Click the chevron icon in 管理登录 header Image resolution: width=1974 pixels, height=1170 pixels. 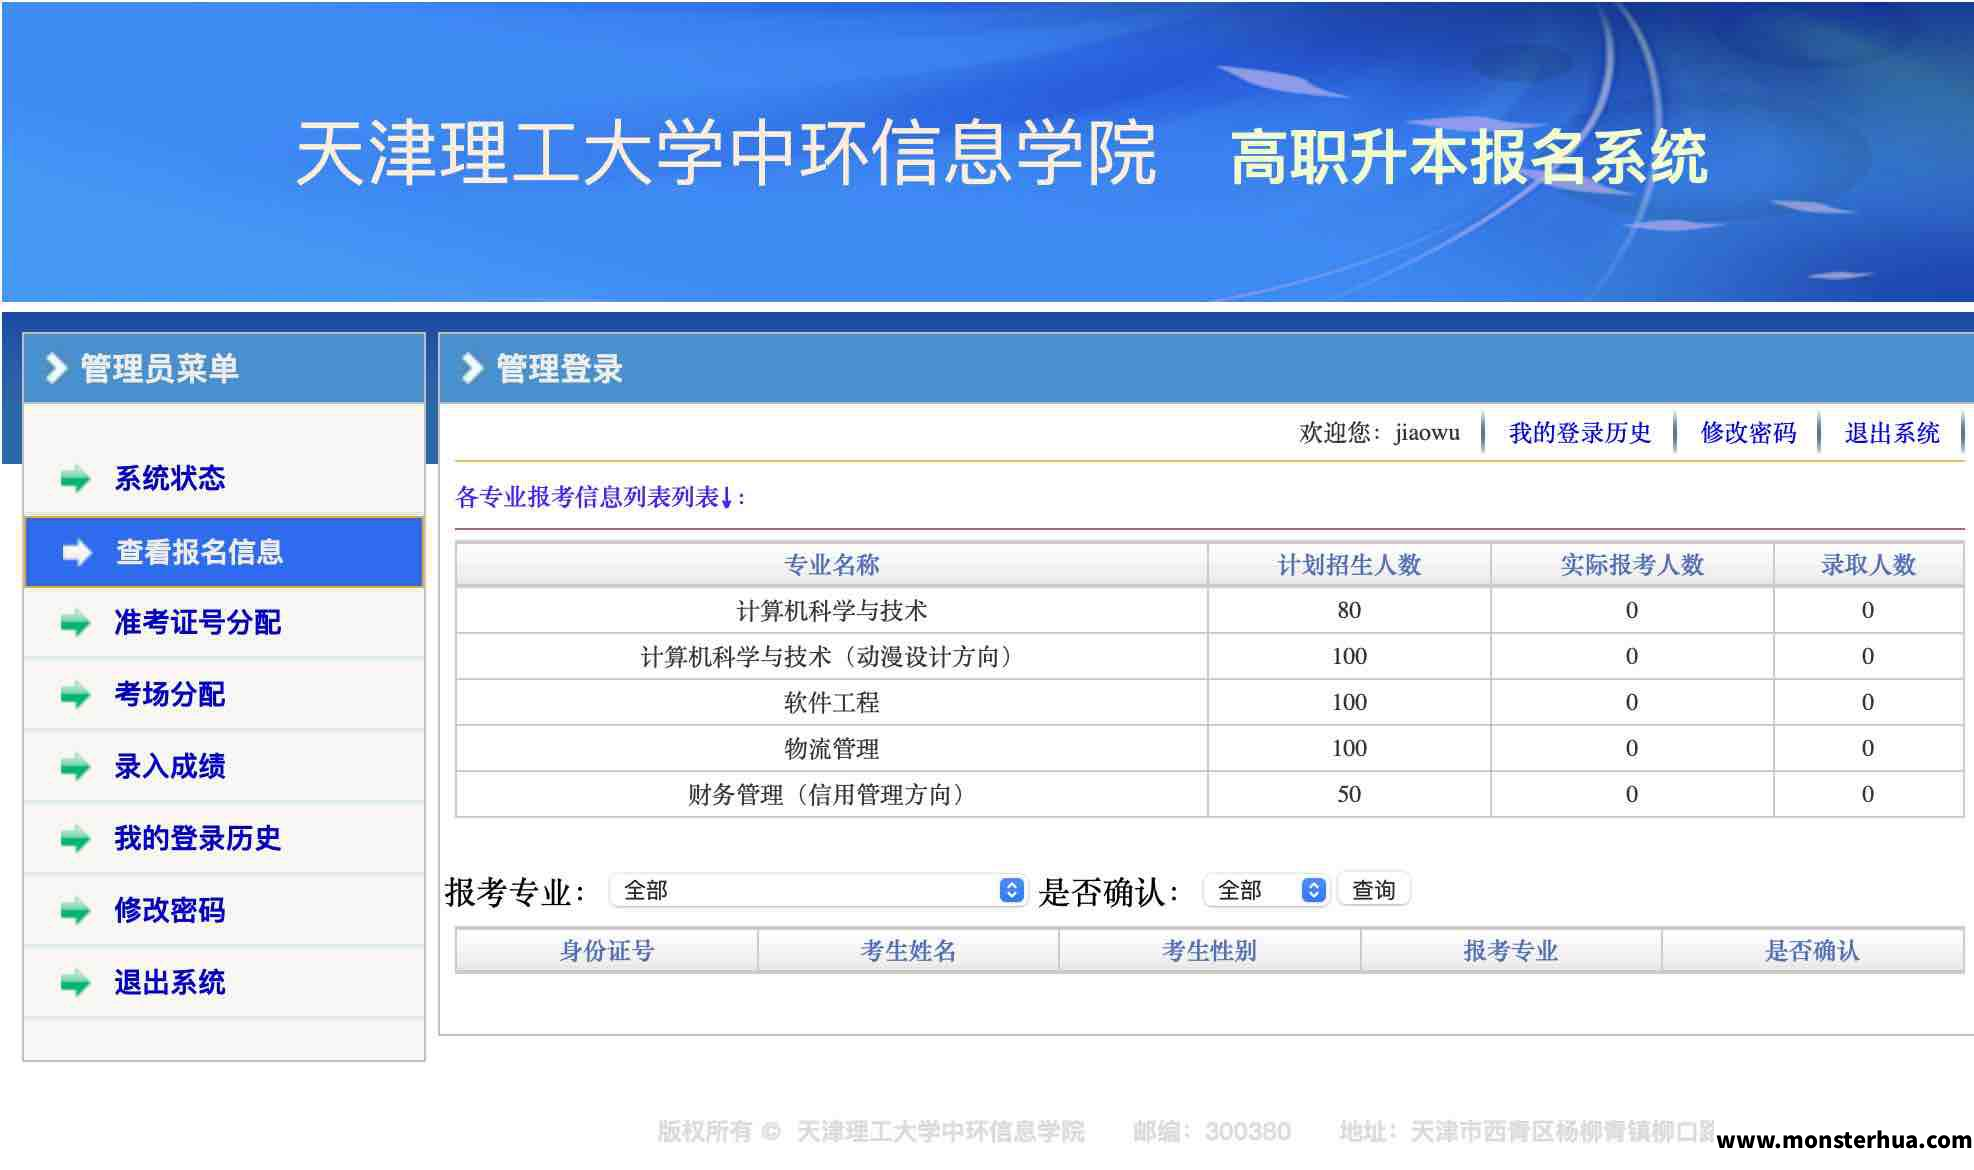472,368
